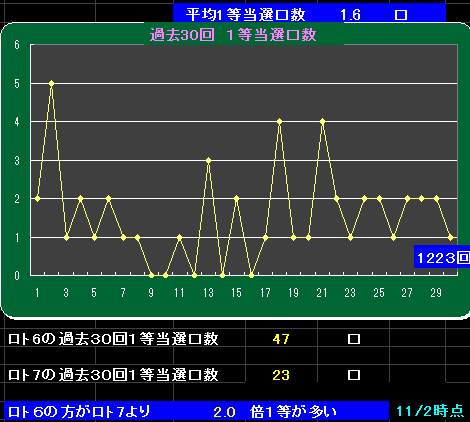Select the zero-value data point at draw 9

click(x=151, y=276)
